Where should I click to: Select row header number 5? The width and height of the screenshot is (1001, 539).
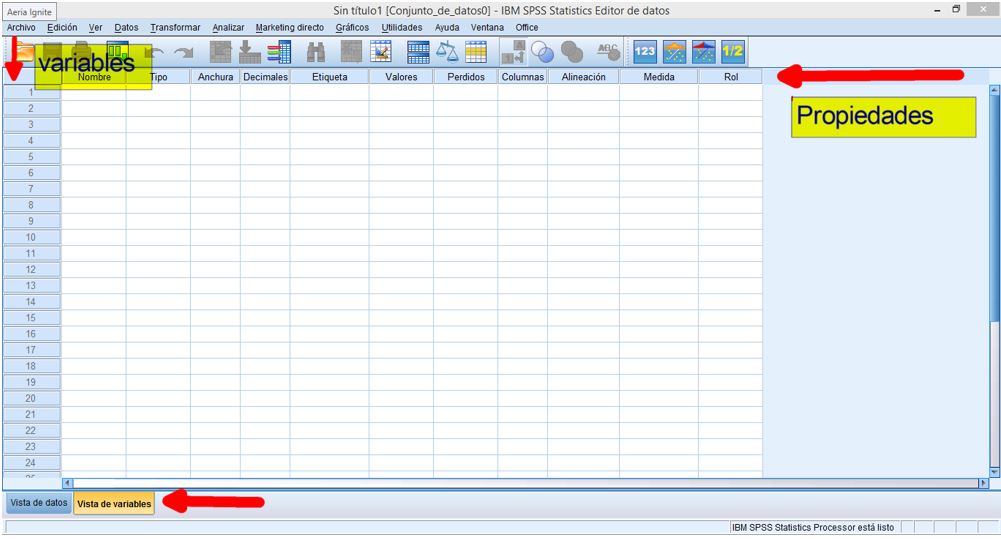pos(31,156)
